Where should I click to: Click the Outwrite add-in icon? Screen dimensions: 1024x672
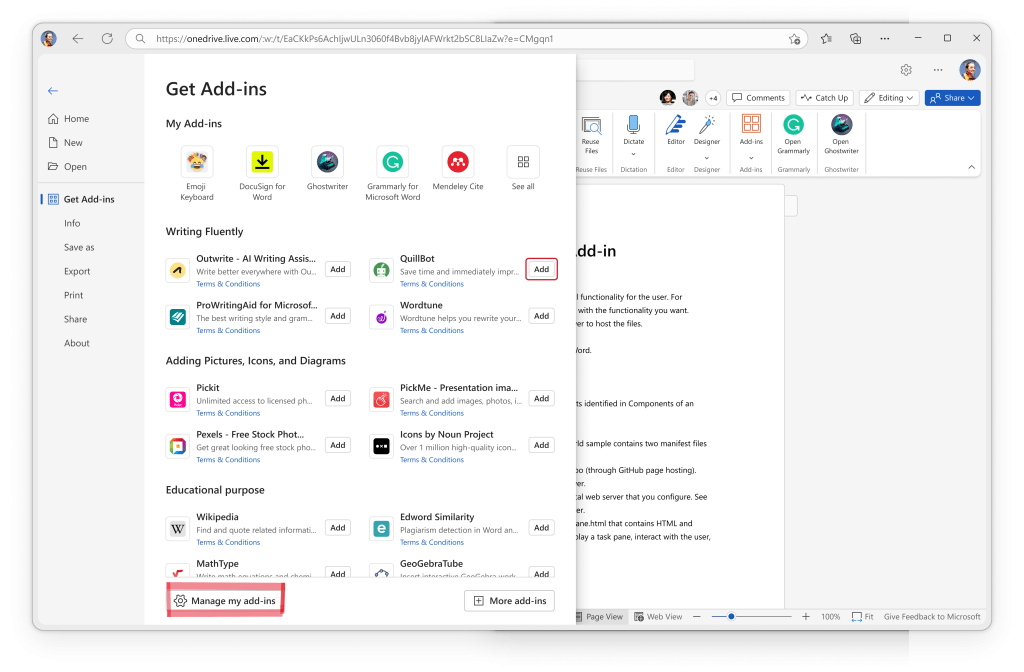pyautogui.click(x=178, y=270)
